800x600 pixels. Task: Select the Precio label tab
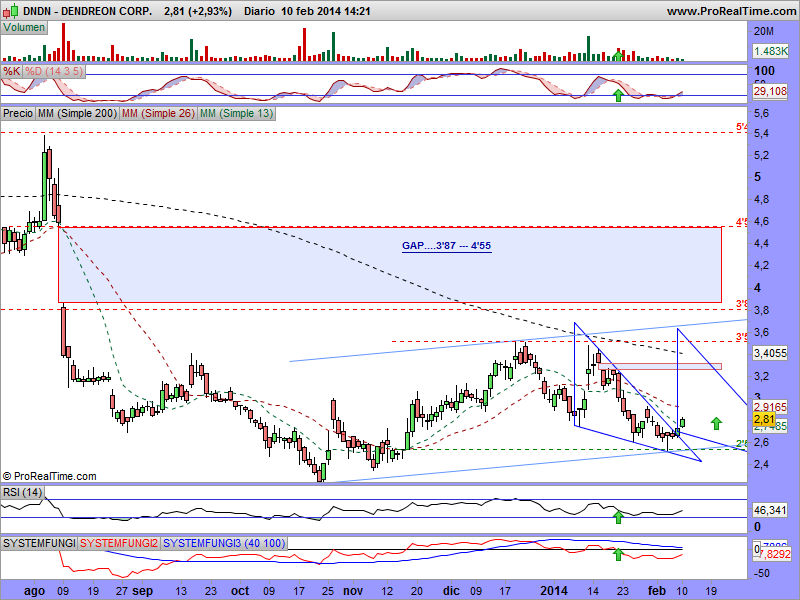18,113
